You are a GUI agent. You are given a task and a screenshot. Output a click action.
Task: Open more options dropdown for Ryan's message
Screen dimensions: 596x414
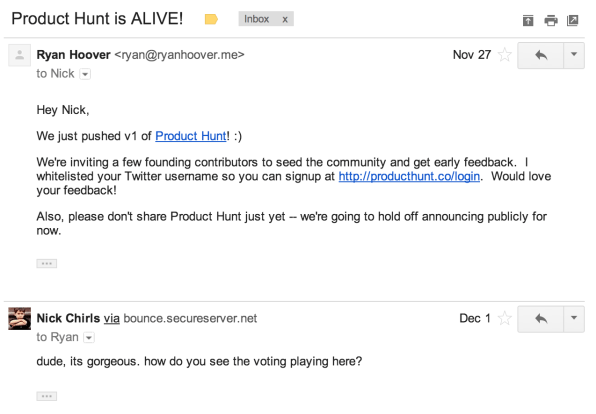click(x=574, y=55)
